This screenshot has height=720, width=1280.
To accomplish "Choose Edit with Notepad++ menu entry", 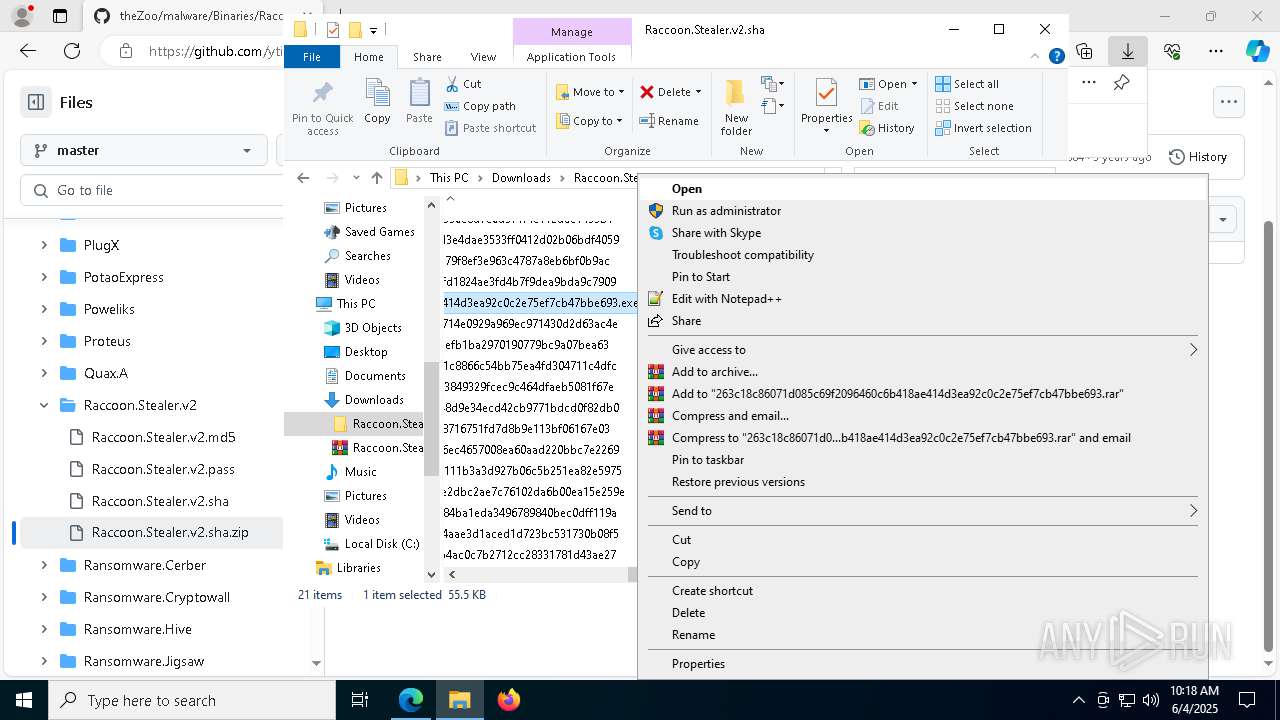I will (727, 299).
